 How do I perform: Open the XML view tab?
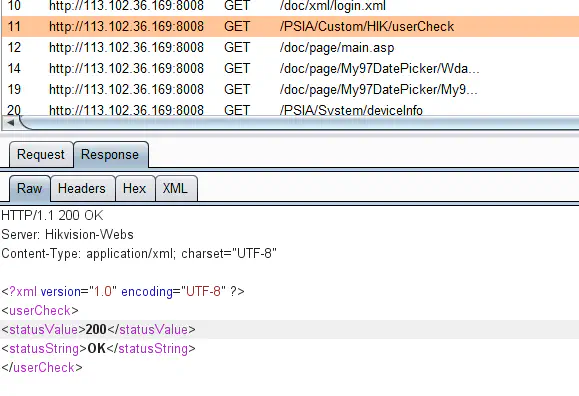point(176,188)
